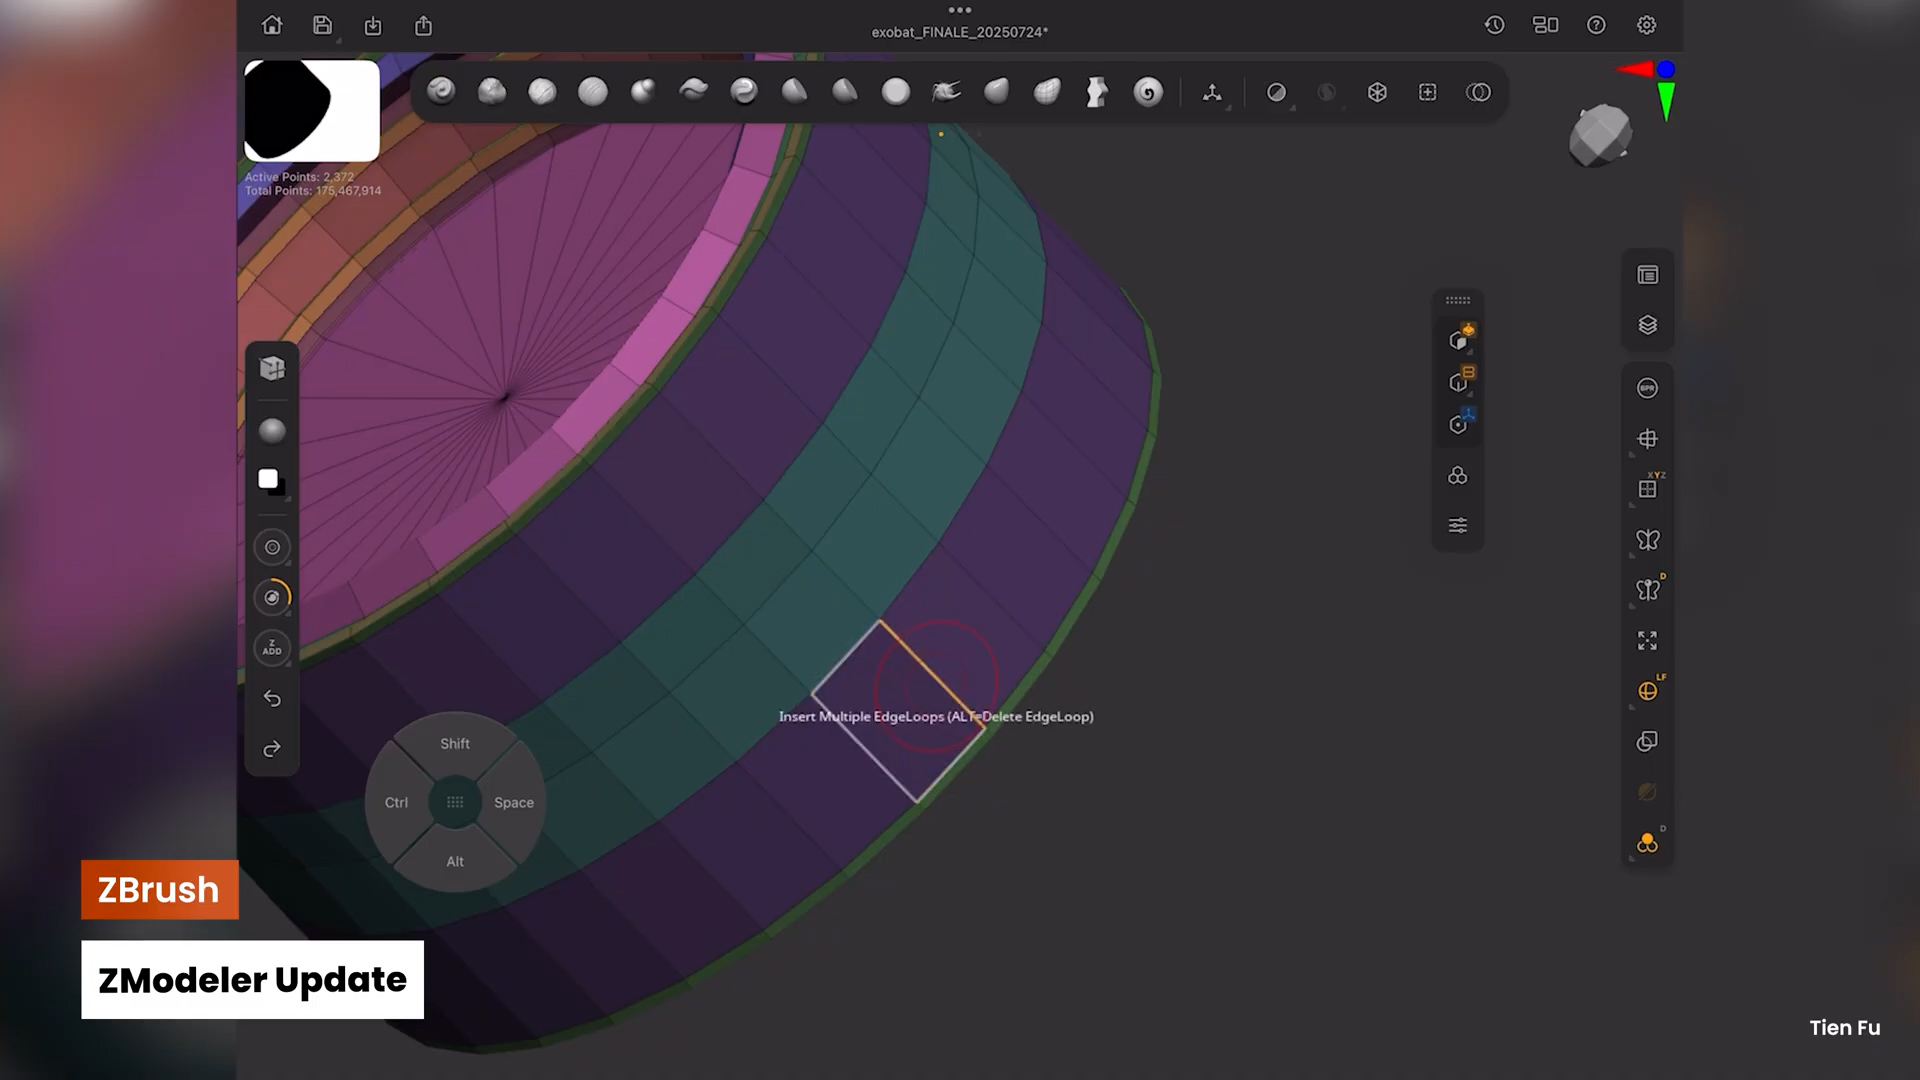Click the Save project icon
Image resolution: width=1920 pixels, height=1080 pixels.
click(x=322, y=26)
